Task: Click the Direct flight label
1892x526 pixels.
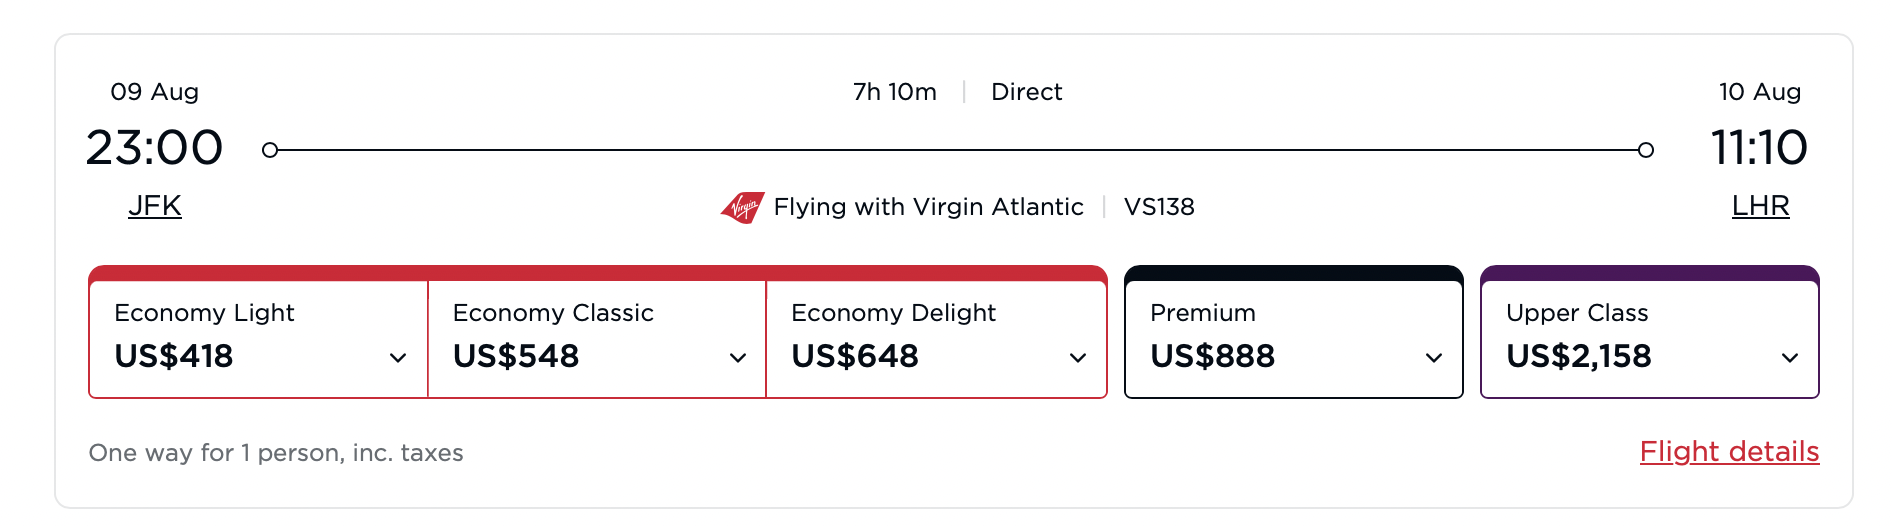Action: pos(1026,92)
